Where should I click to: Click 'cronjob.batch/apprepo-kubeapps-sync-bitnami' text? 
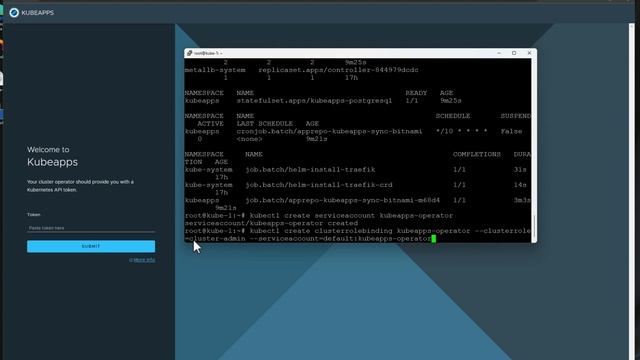point(329,131)
